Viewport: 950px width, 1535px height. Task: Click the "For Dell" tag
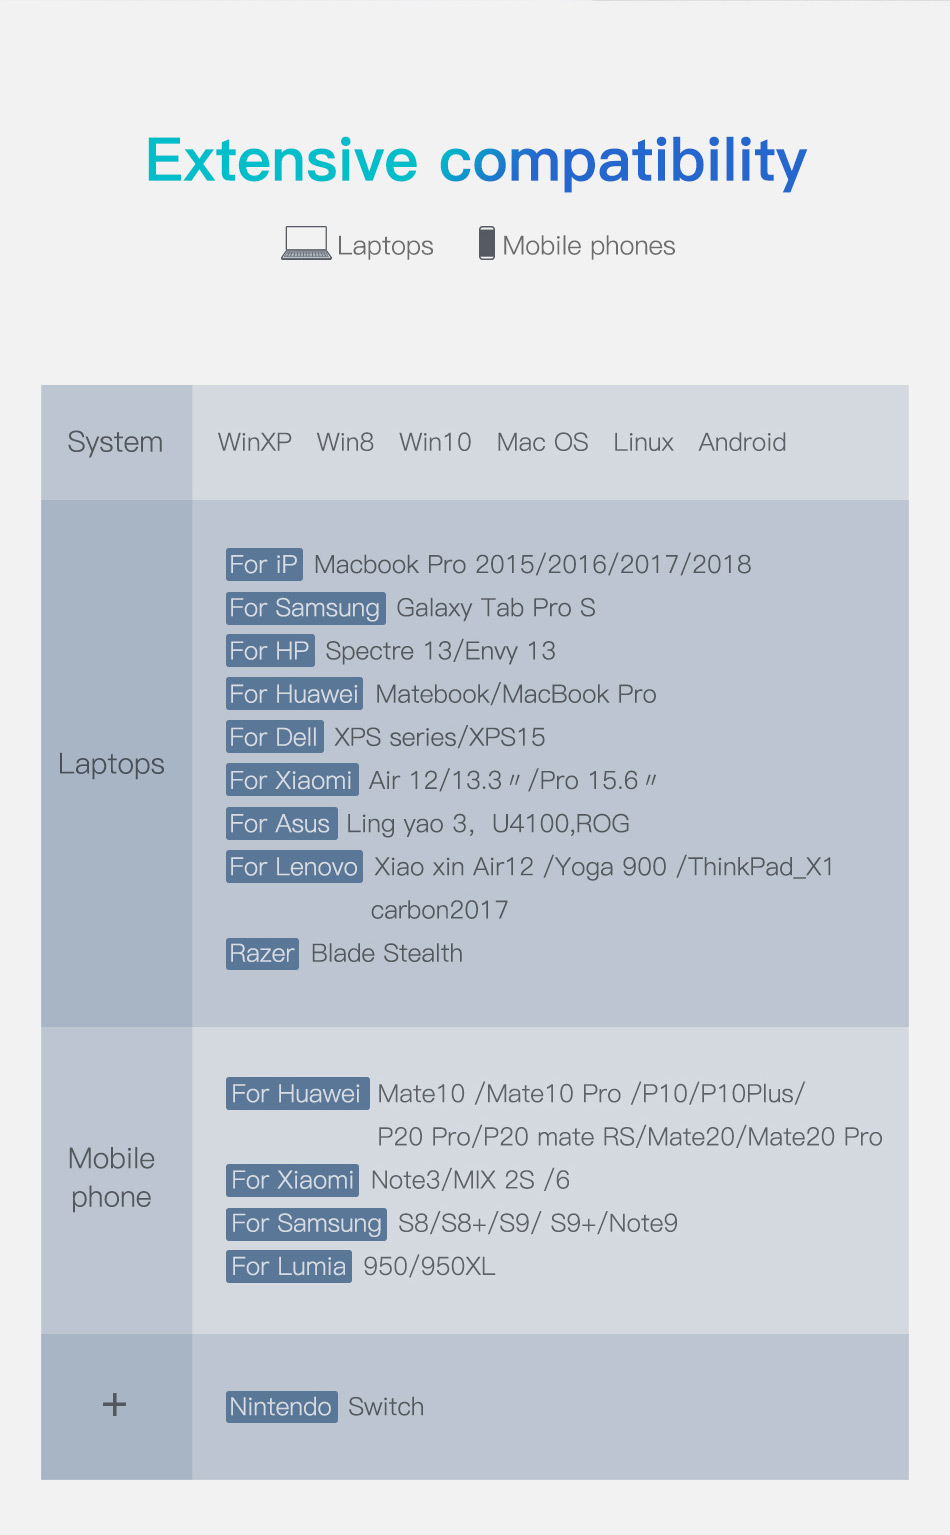[x=274, y=736]
